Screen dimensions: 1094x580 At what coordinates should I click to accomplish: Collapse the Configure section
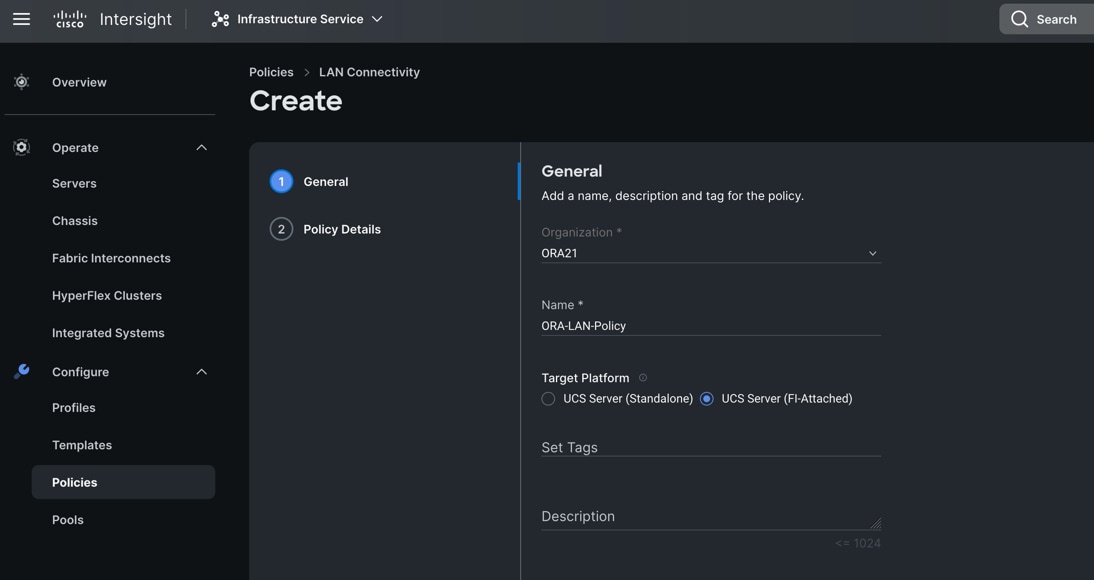point(201,372)
